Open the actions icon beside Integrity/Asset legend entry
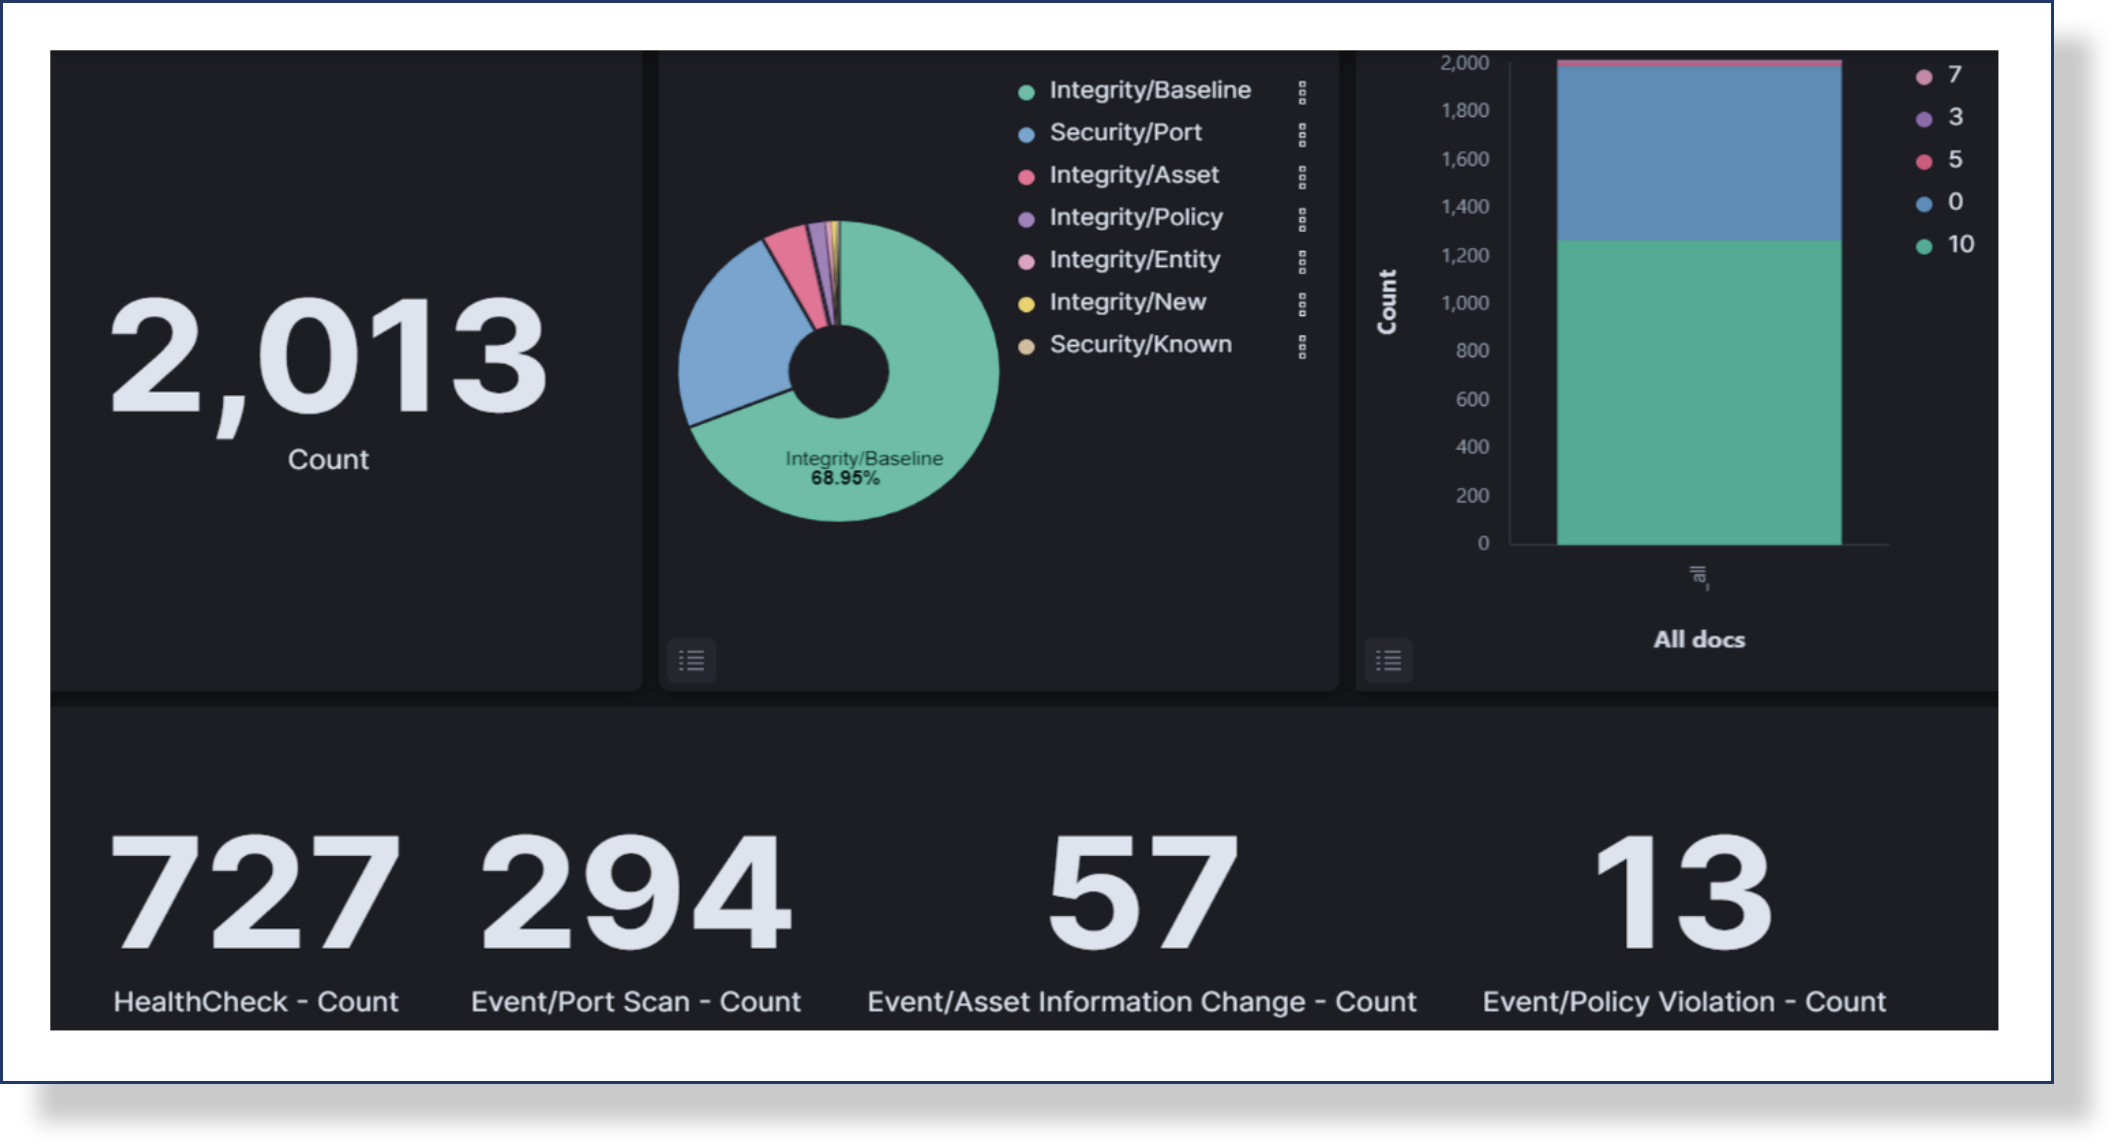The width and height of the screenshot is (2118, 1148). point(1303,176)
